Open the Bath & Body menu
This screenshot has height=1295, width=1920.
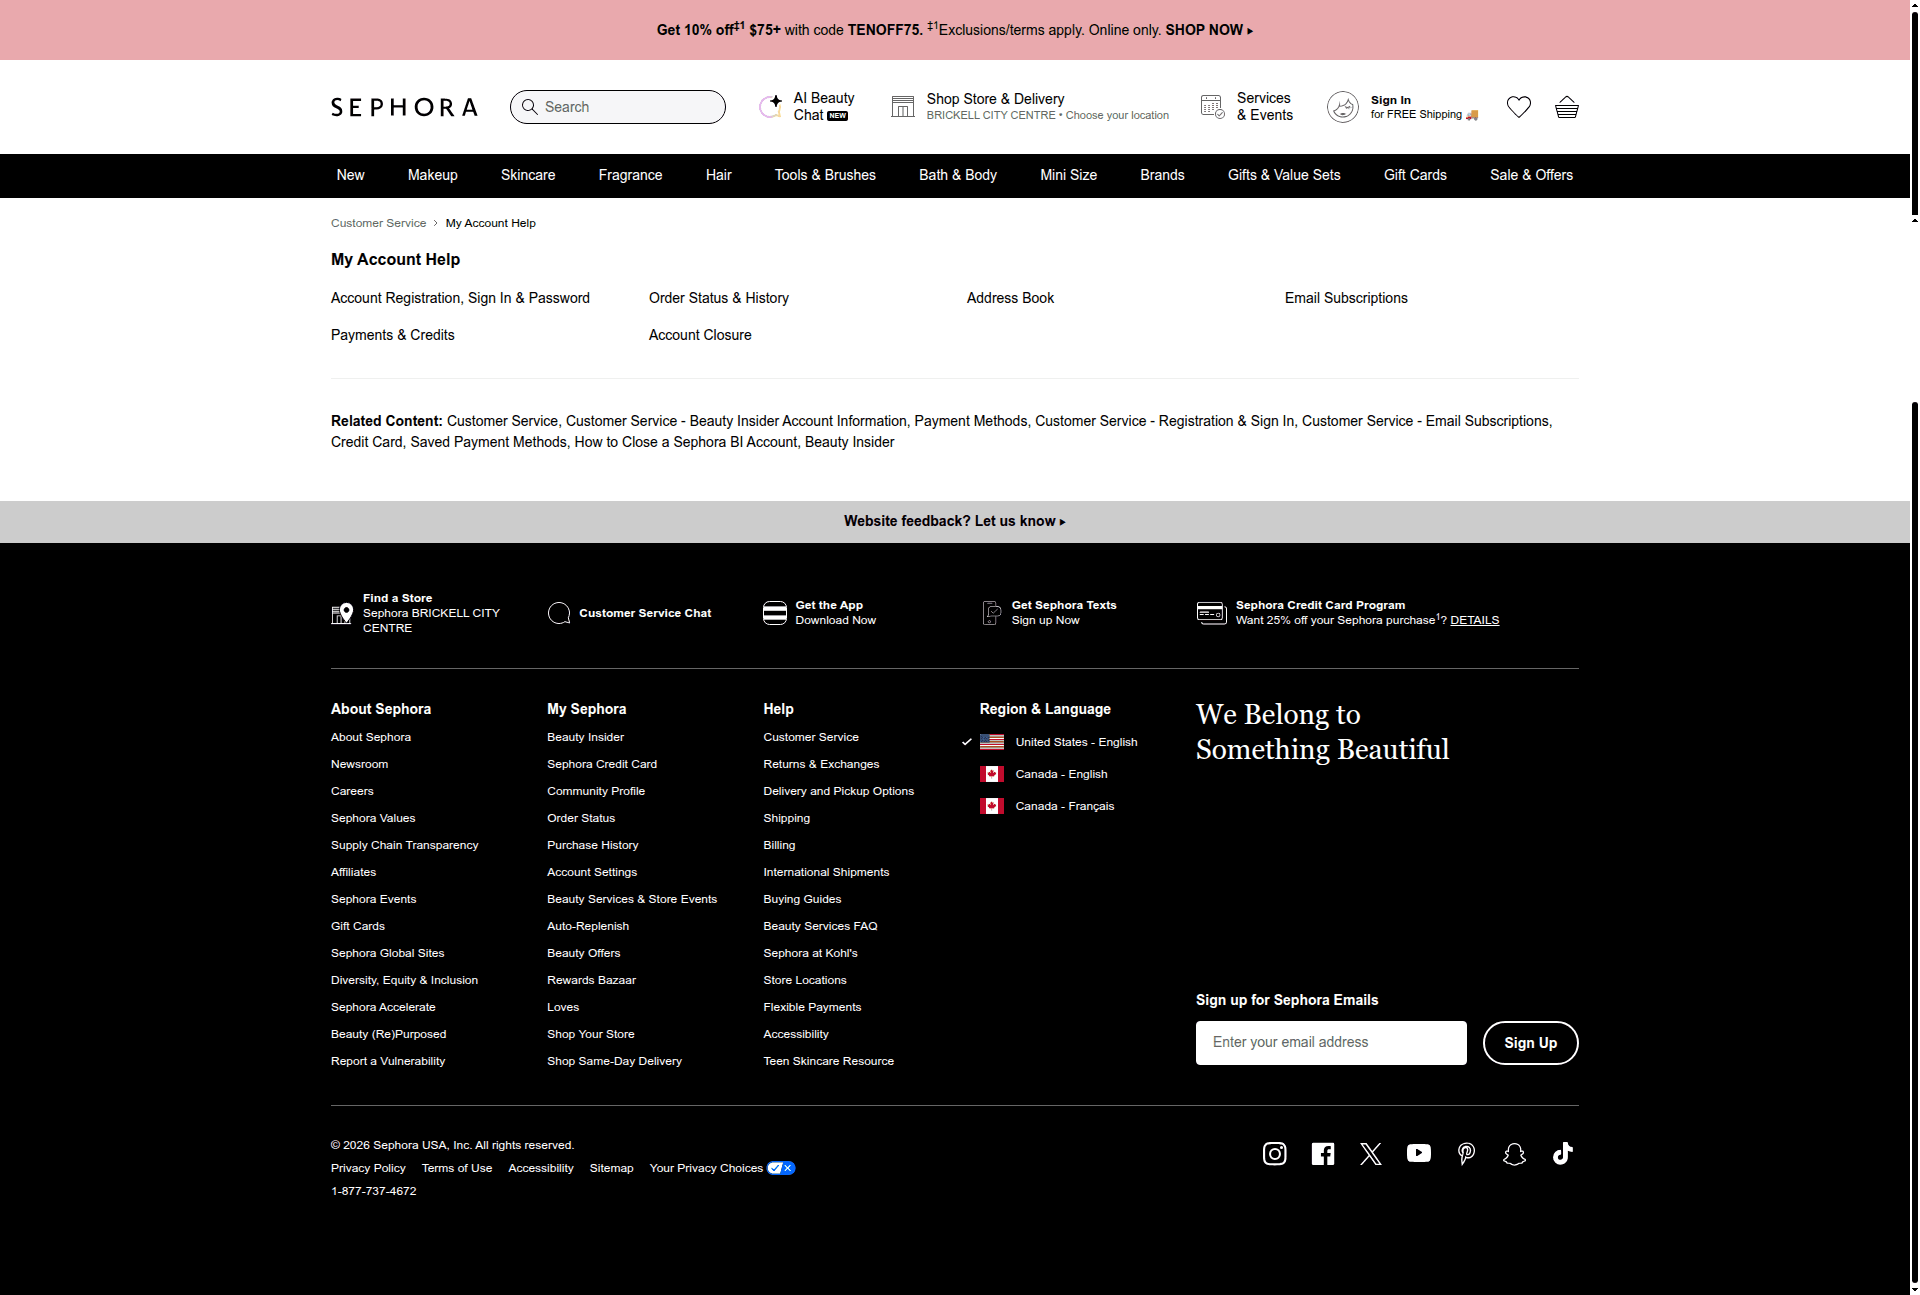(x=958, y=175)
